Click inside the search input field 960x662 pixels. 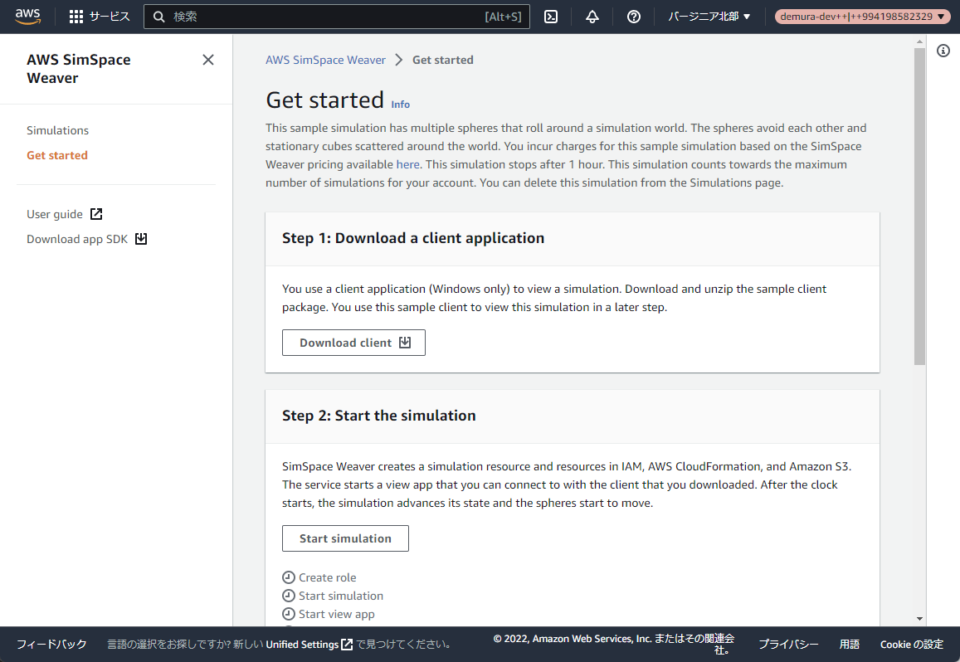click(x=300, y=16)
